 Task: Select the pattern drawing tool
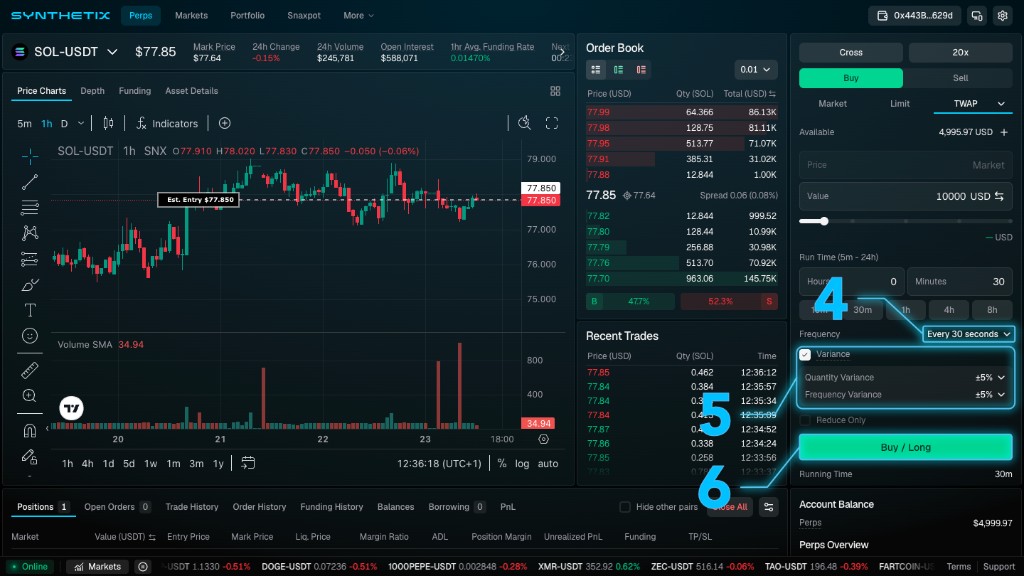click(x=29, y=233)
